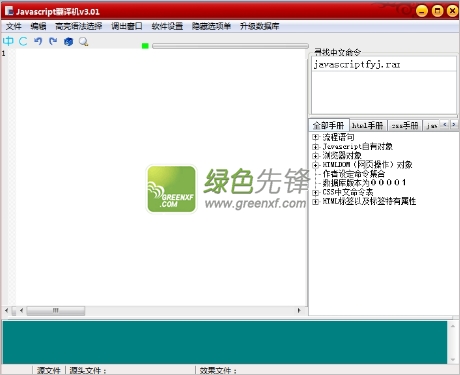460x375 pixels.
Task: Open the 升级数据库 menu
Action: 260,26
